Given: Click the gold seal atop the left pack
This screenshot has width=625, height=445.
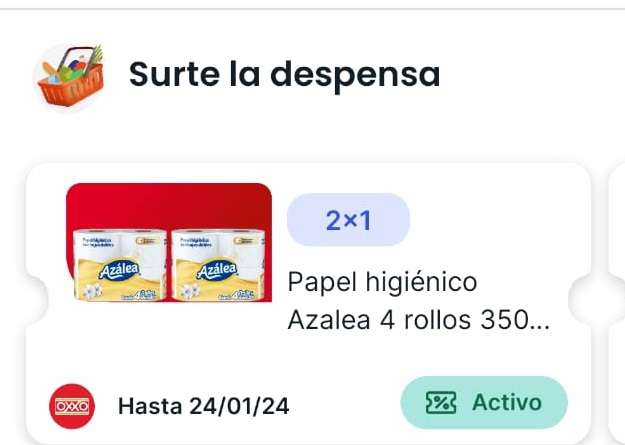Looking at the screenshot, I should coord(146,240).
